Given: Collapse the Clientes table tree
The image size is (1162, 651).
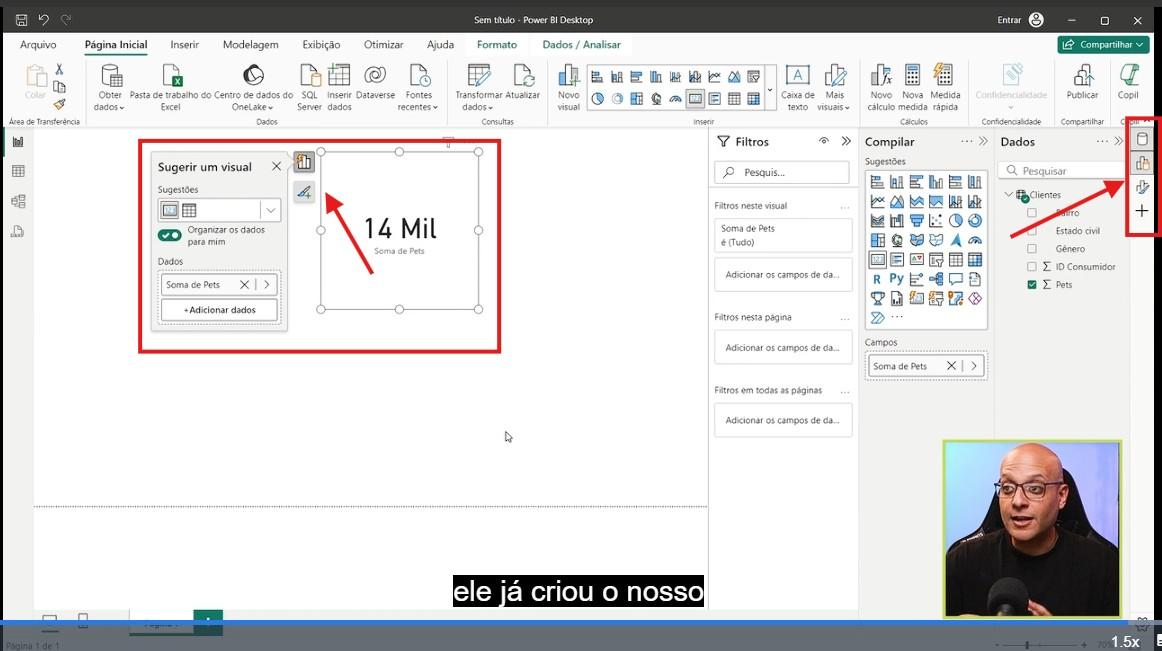Looking at the screenshot, I should point(1008,195).
